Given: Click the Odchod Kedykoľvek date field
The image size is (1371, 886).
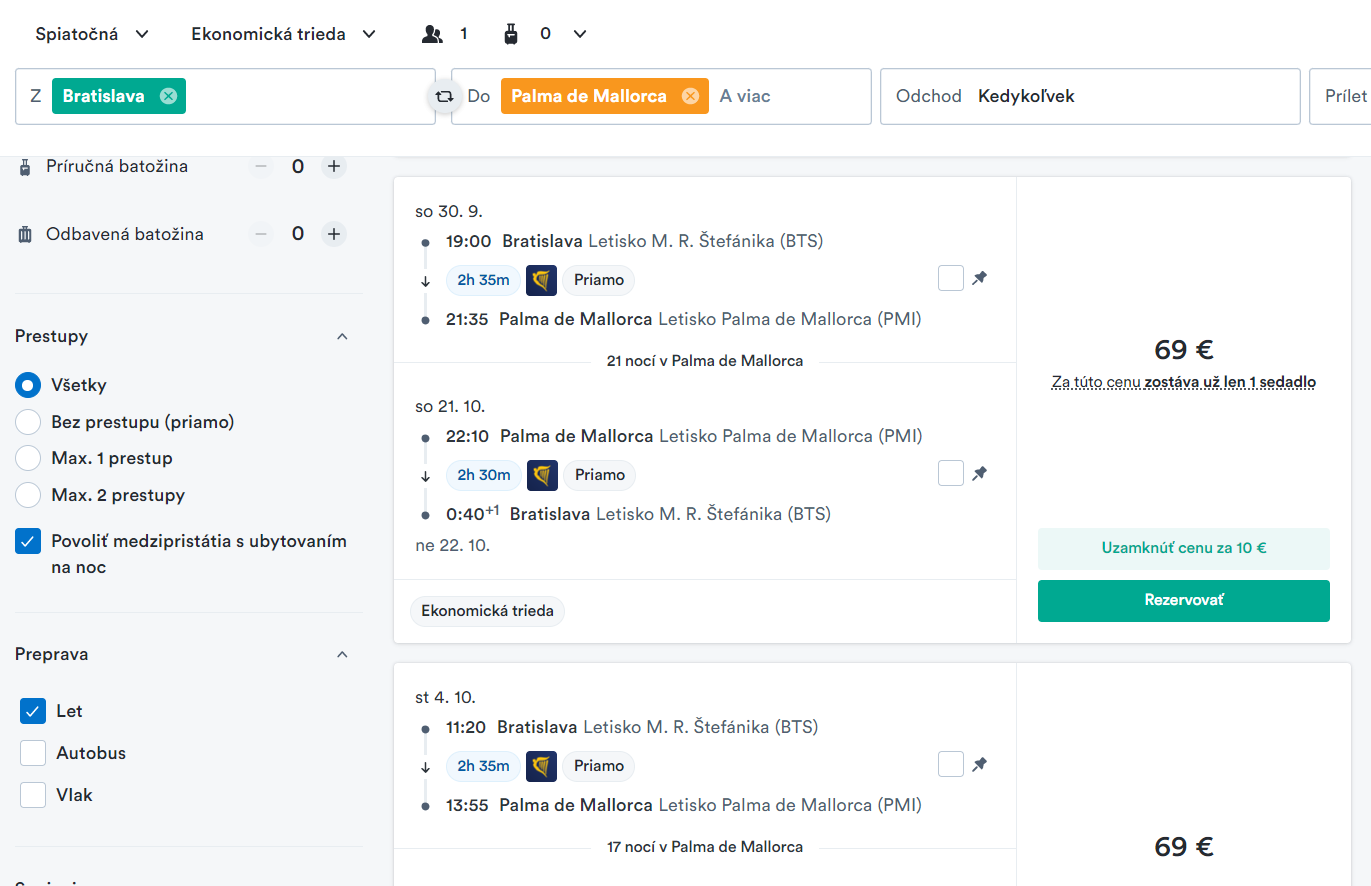Looking at the screenshot, I should click(x=1089, y=96).
